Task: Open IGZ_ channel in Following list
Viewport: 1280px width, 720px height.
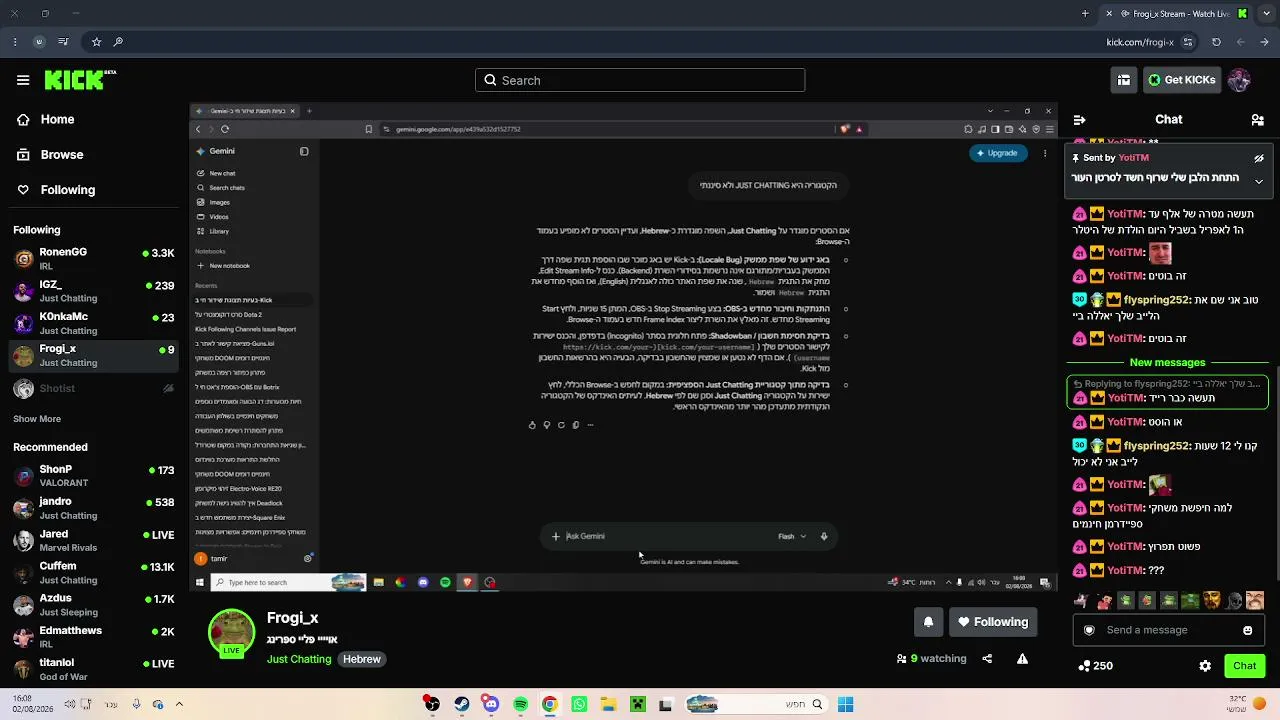Action: 94,291
